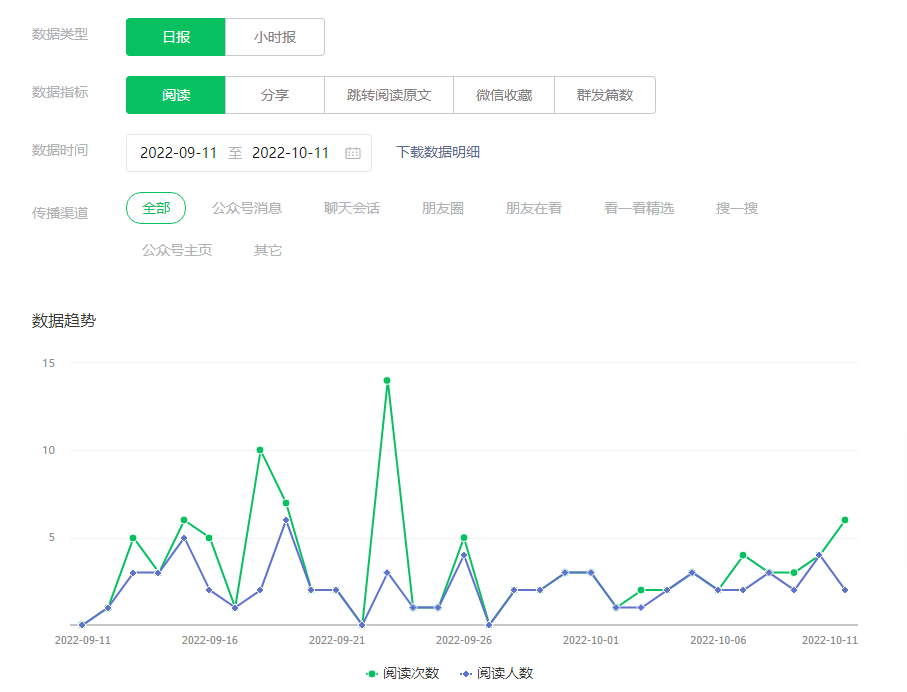Screen dimensions: 907x692
Task: Filter by 朋友在看 channel
Action: 533,208
